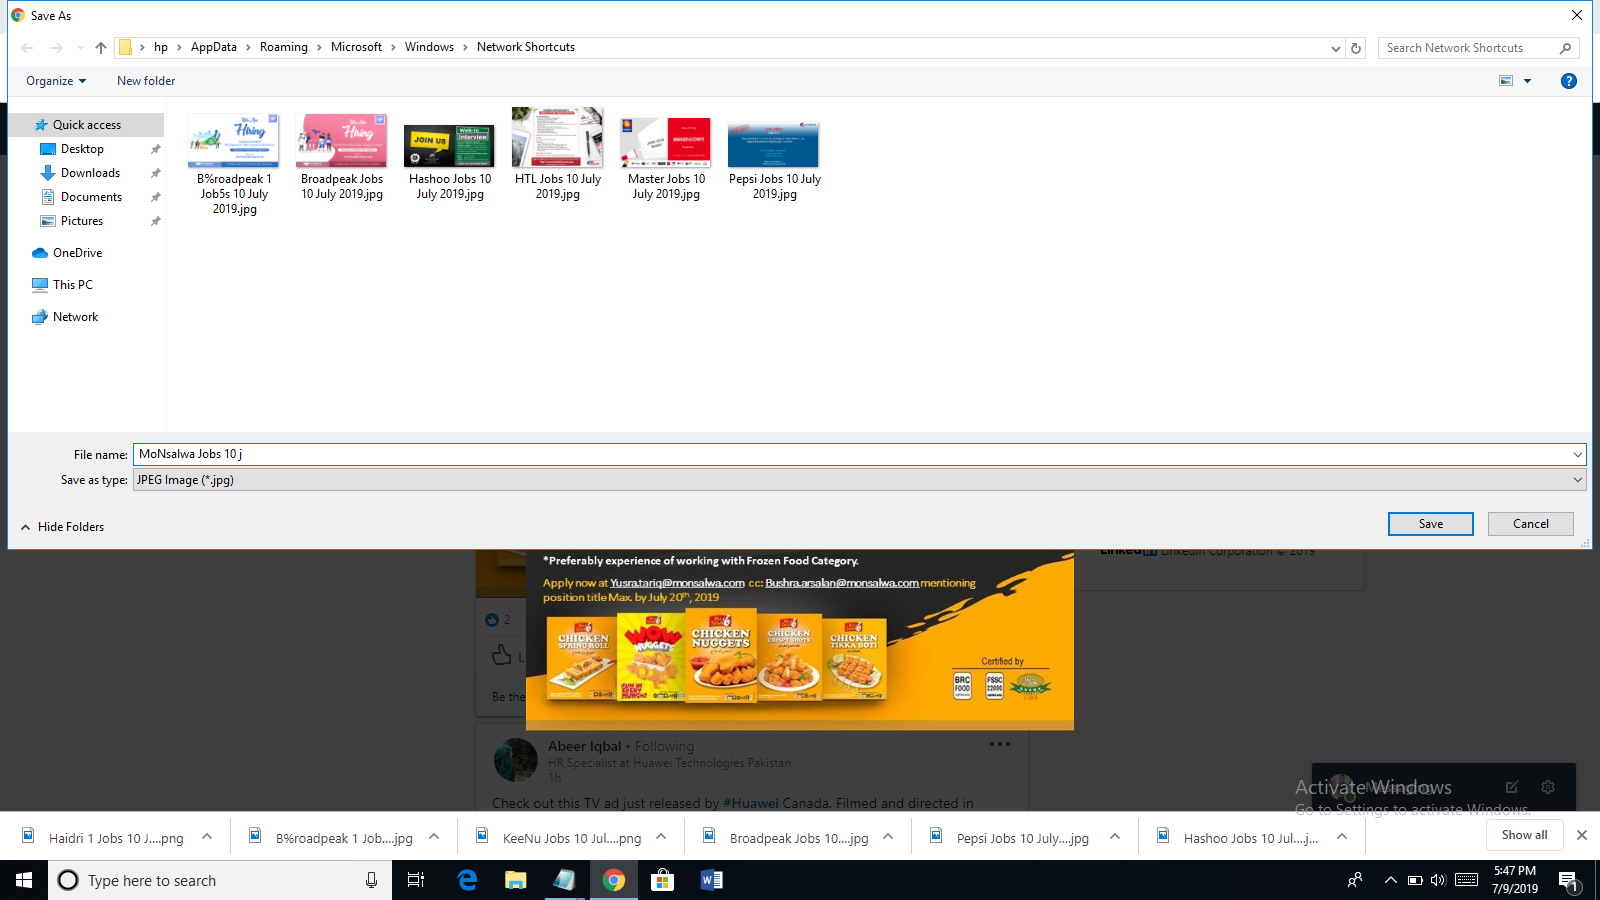Click the Change view layout icon

coord(1506,81)
